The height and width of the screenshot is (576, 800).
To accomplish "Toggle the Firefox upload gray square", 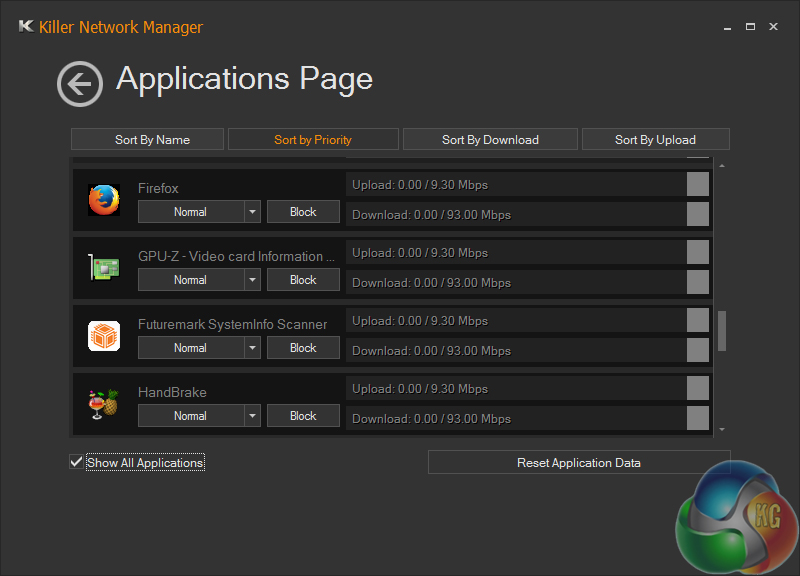I will [x=698, y=184].
